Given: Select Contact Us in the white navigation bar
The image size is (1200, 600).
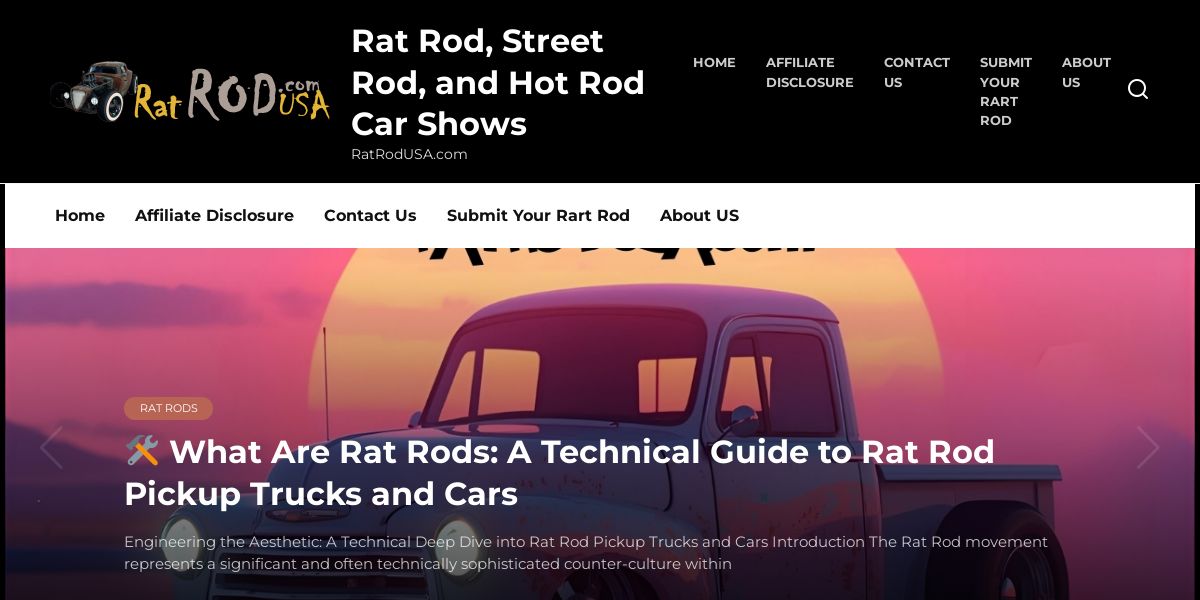Looking at the screenshot, I should coord(370,215).
